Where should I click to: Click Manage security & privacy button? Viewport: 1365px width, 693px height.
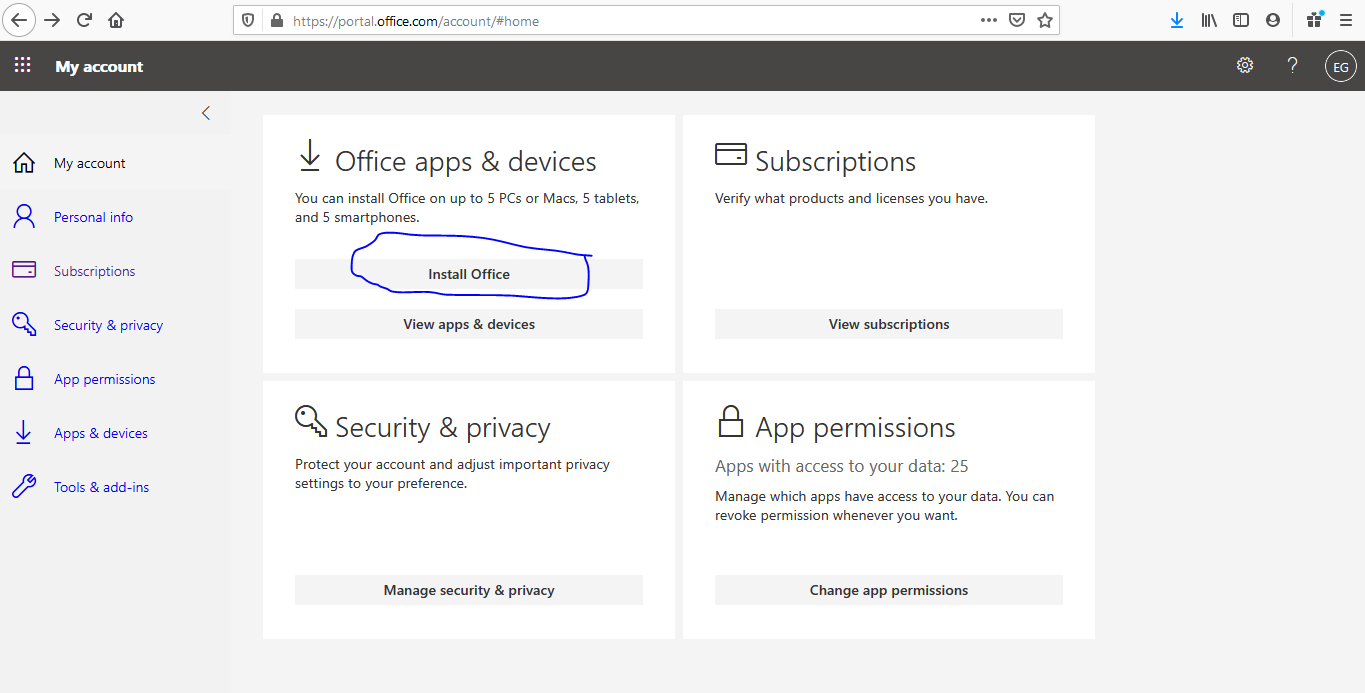469,590
